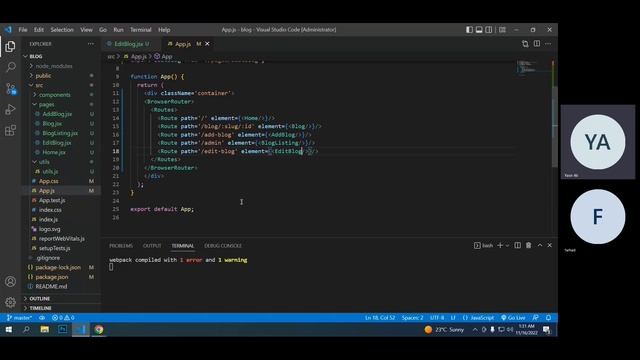The image size is (640, 360).
Task: Click UTF-8 encoding in status bar
Action: click(x=437, y=318)
